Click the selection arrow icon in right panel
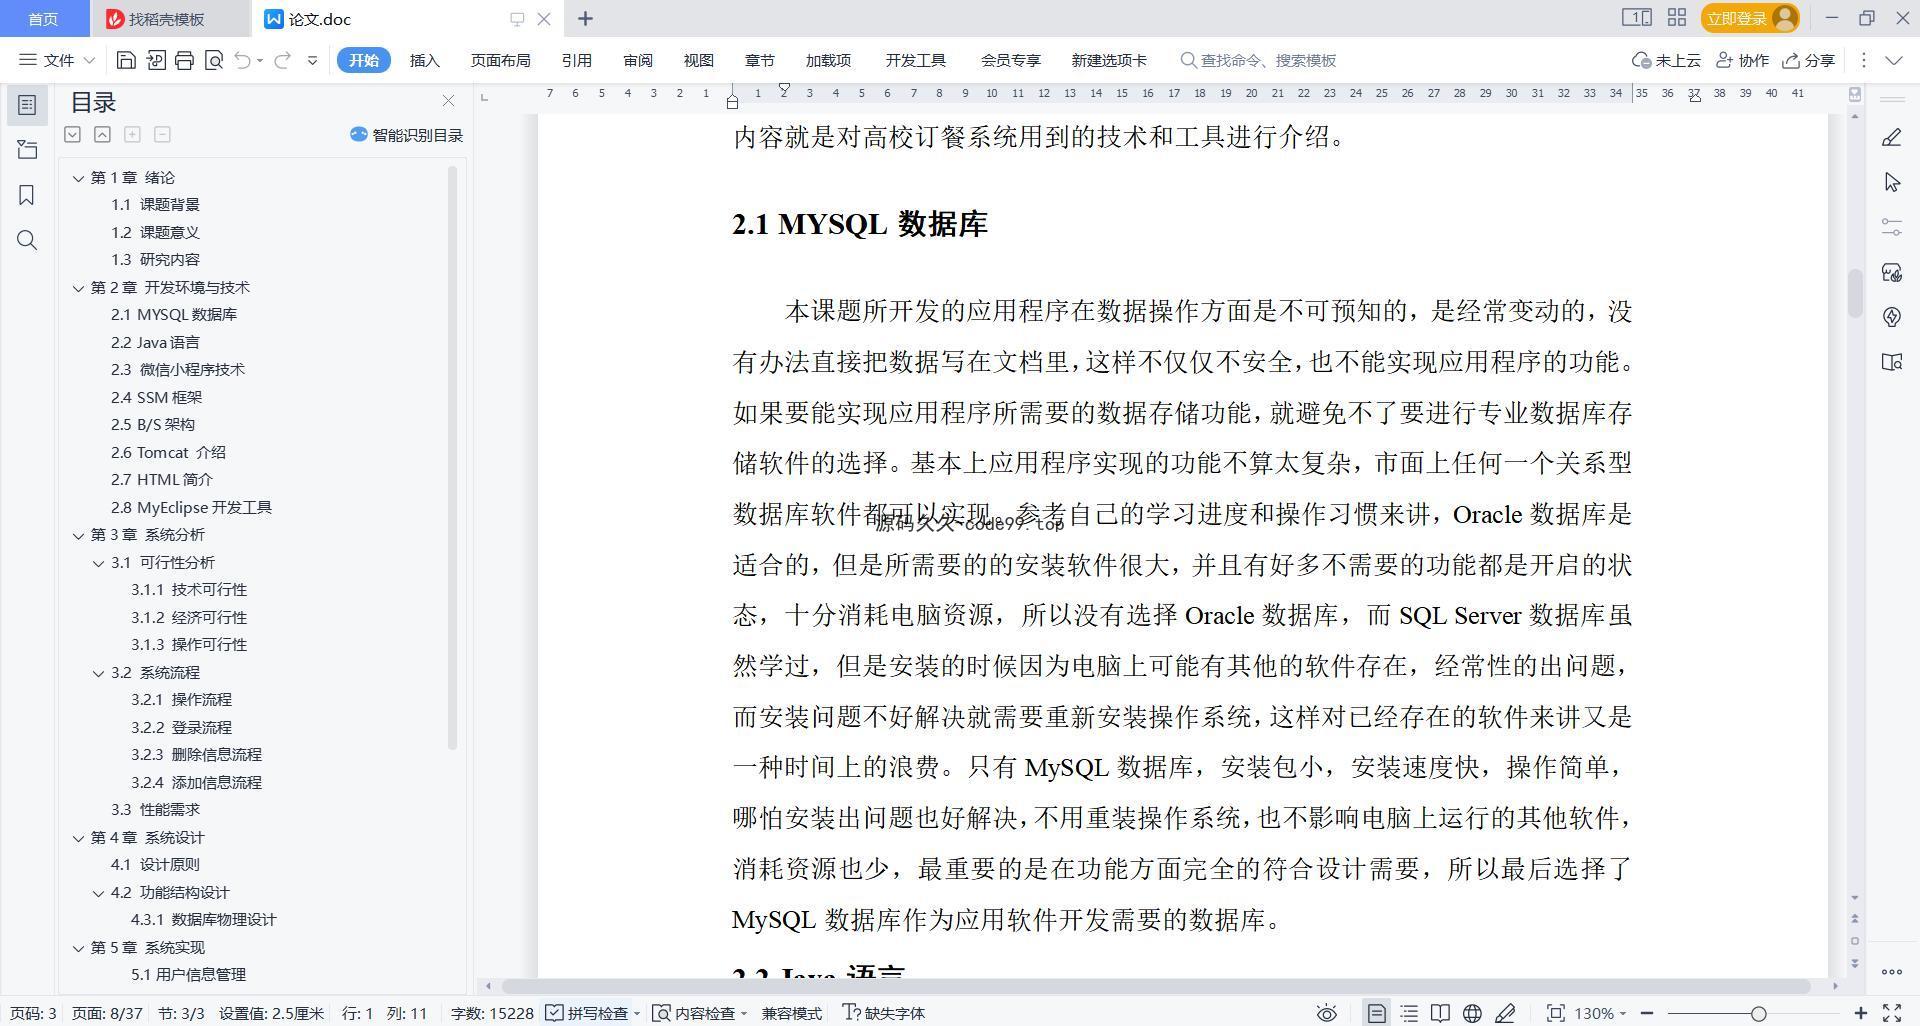1920x1026 pixels. (x=1891, y=182)
